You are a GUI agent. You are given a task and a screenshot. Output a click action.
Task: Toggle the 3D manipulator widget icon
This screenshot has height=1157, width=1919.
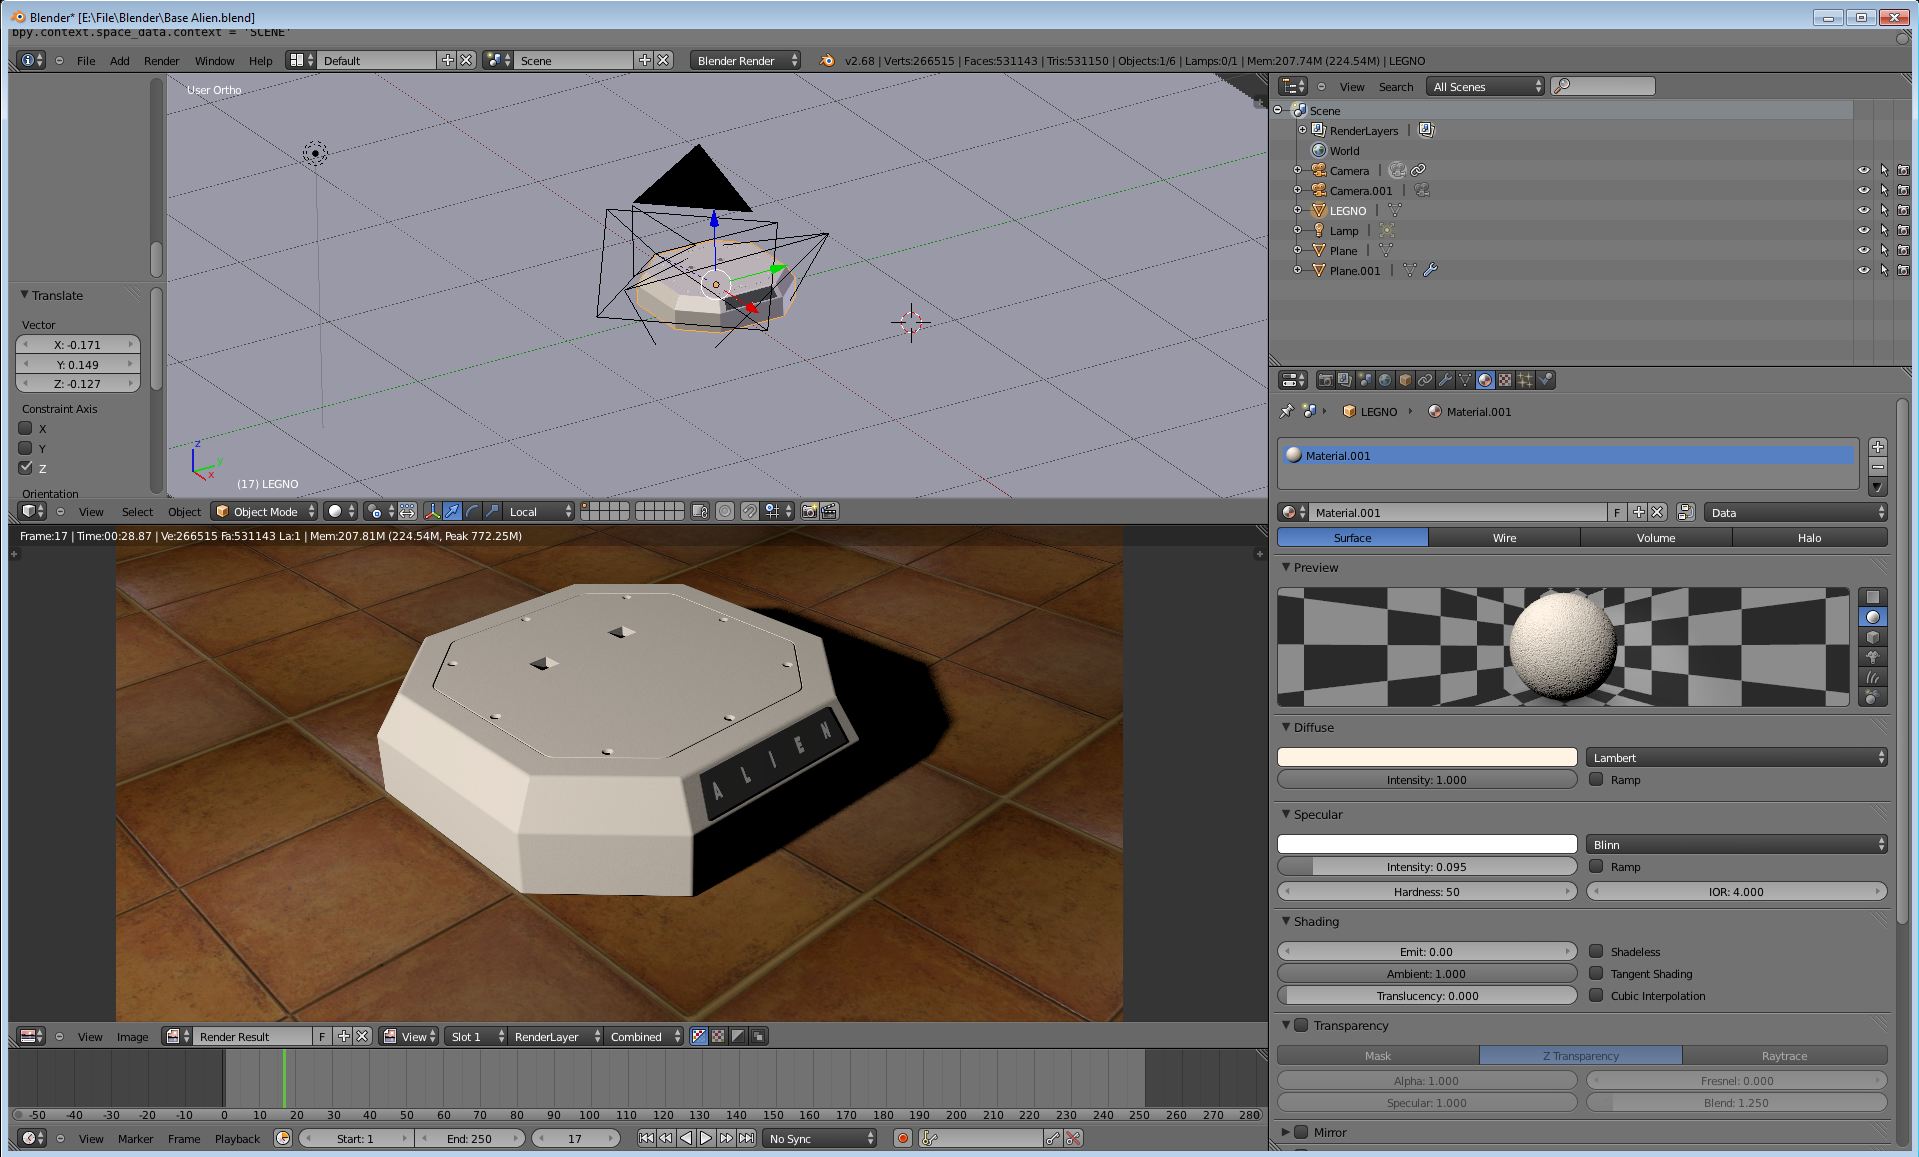(x=432, y=511)
